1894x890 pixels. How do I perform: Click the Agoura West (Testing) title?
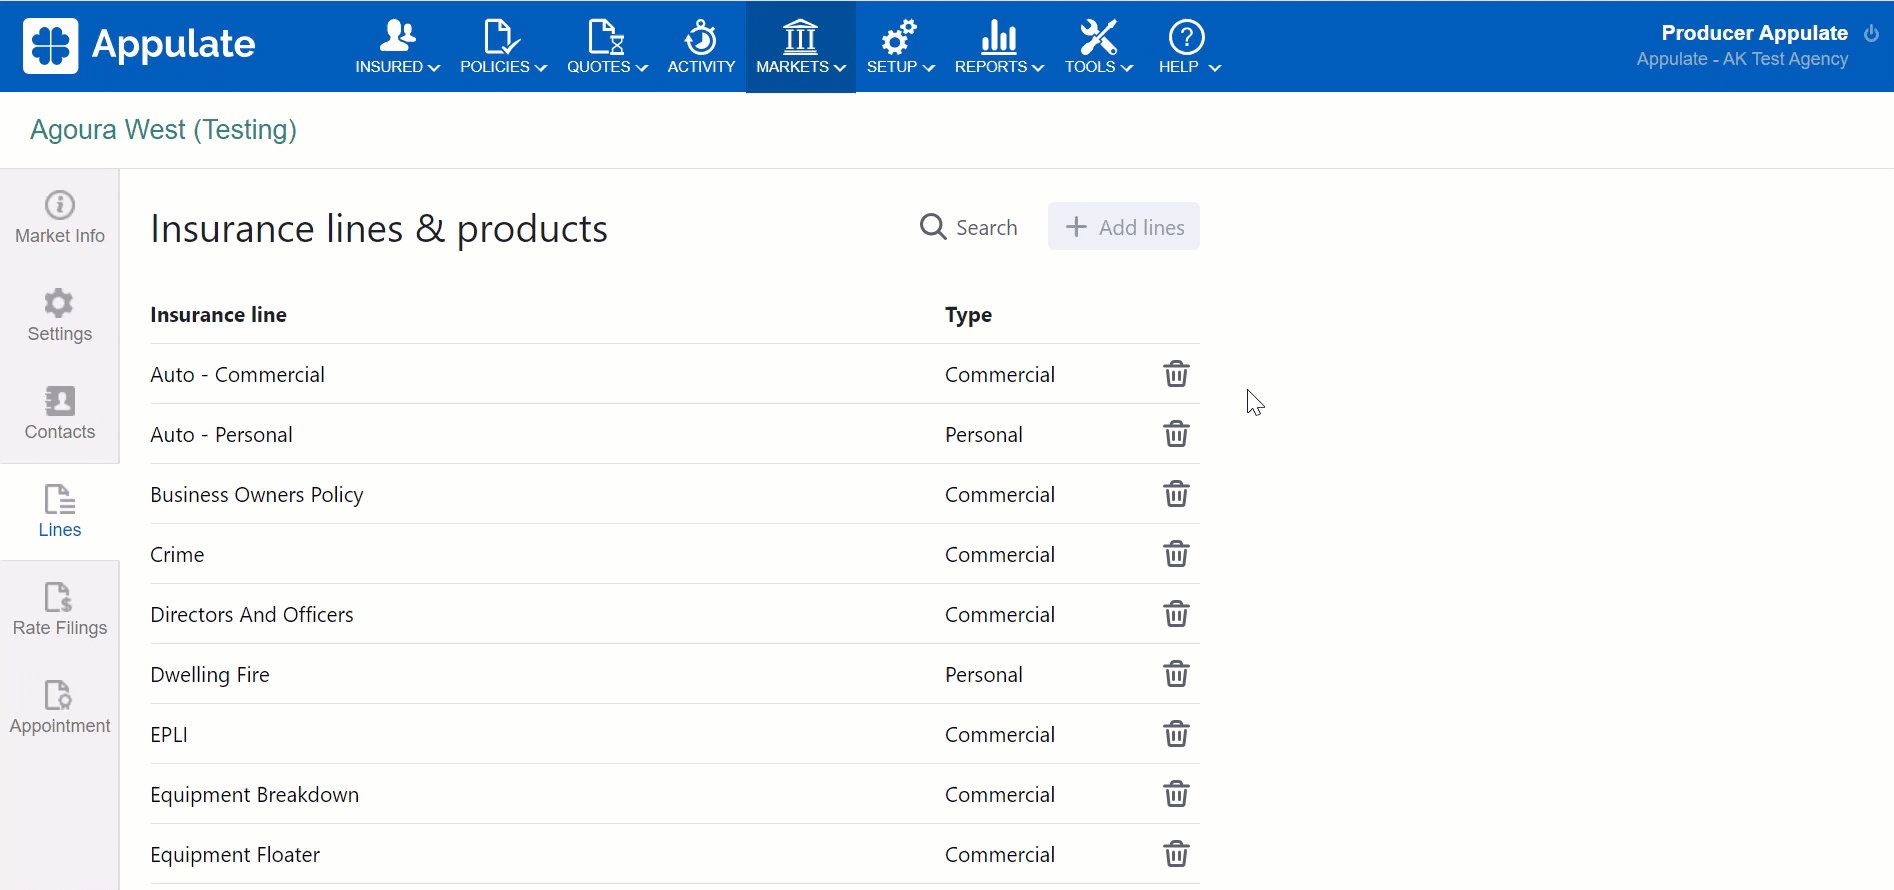163,130
